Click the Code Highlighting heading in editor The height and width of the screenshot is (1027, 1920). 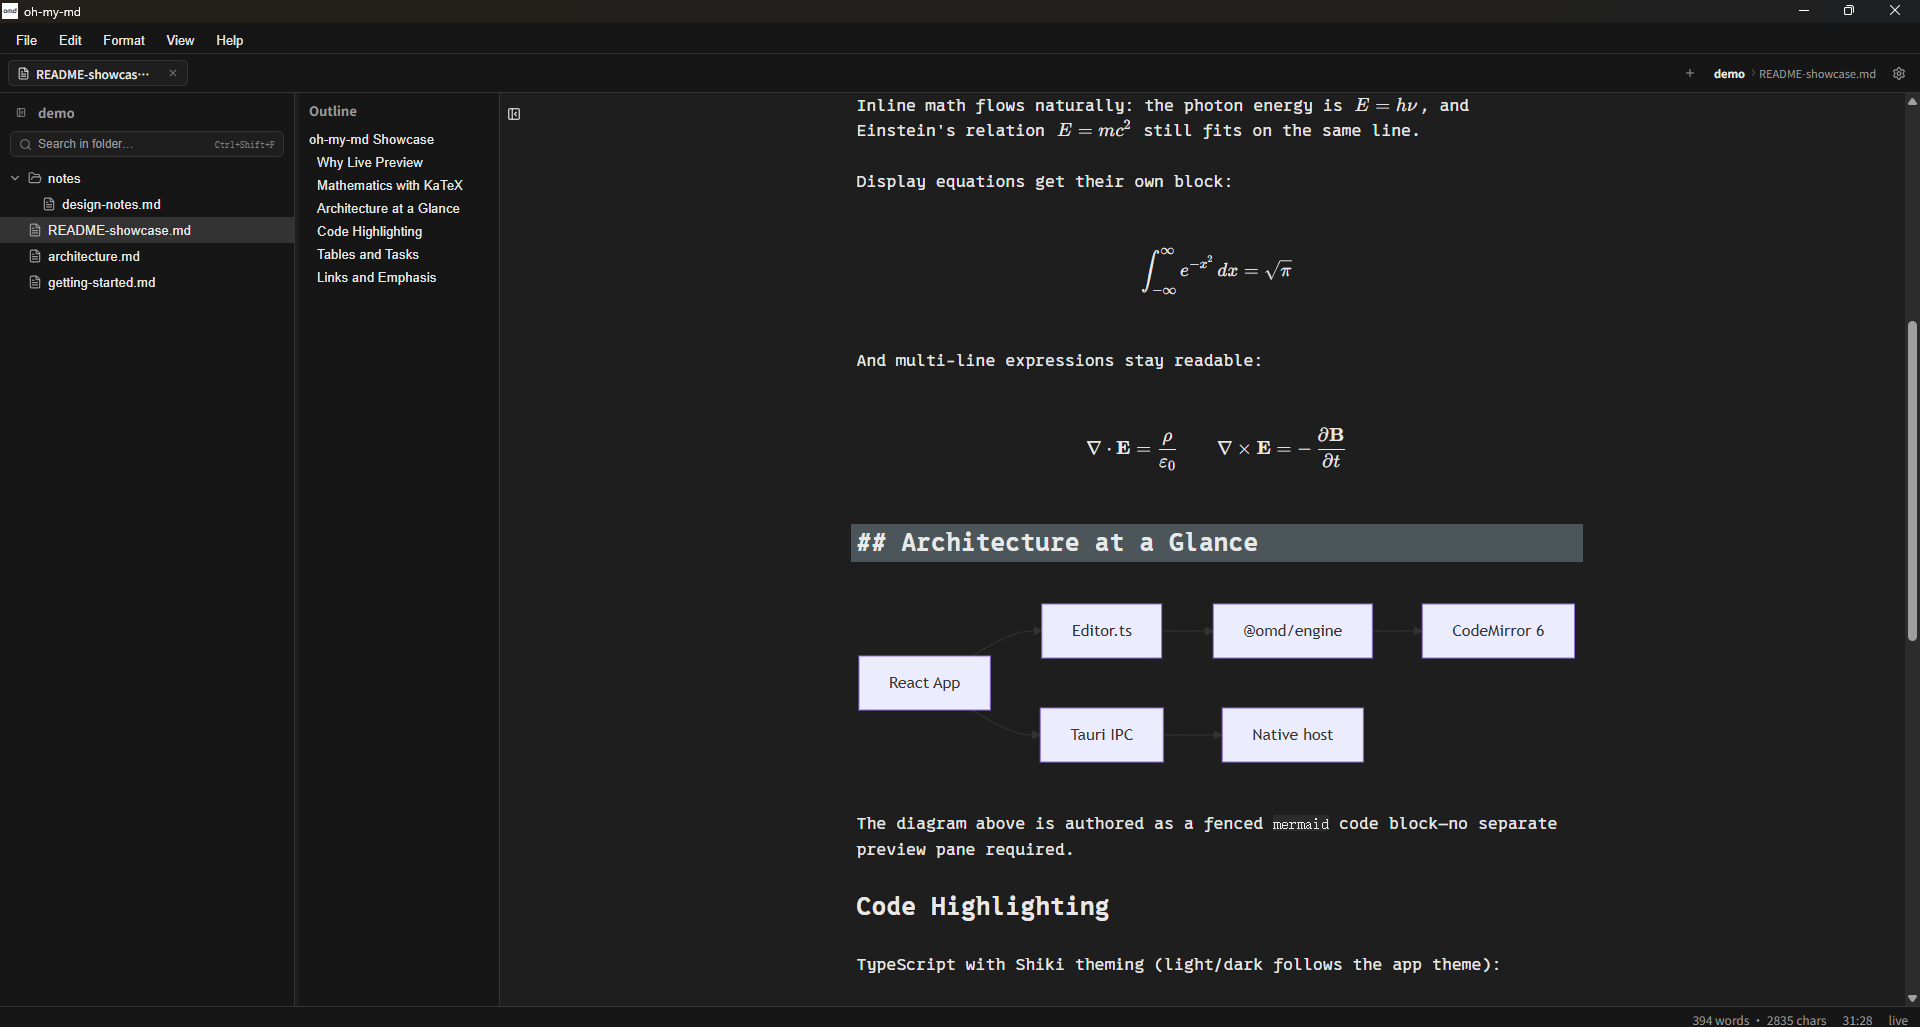[982, 906]
